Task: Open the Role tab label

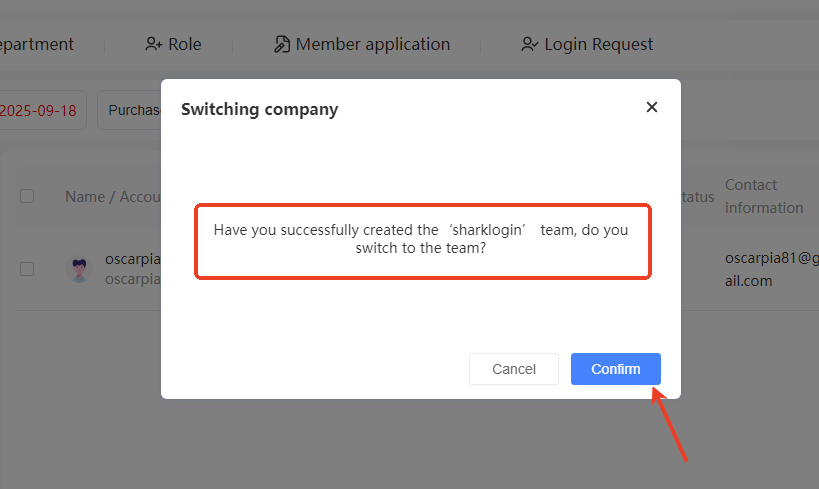Action: 185,44
